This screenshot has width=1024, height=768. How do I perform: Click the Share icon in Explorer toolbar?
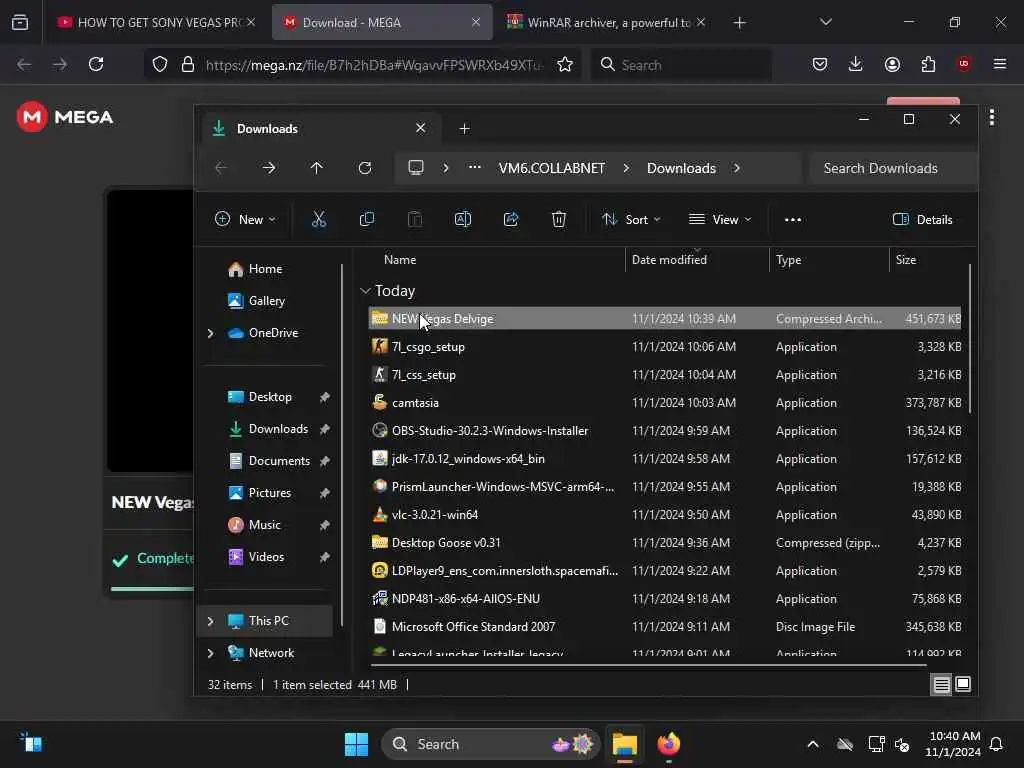click(x=511, y=219)
